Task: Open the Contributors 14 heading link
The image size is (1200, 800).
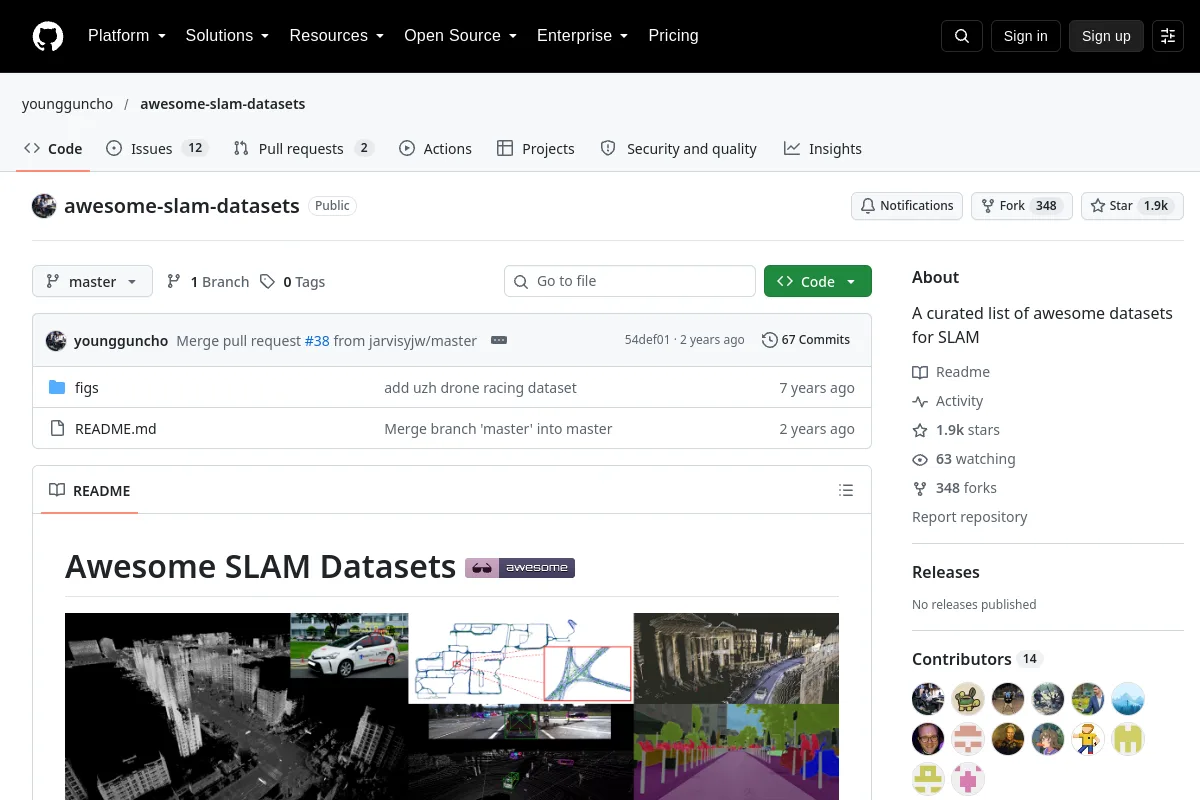Action: point(977,659)
